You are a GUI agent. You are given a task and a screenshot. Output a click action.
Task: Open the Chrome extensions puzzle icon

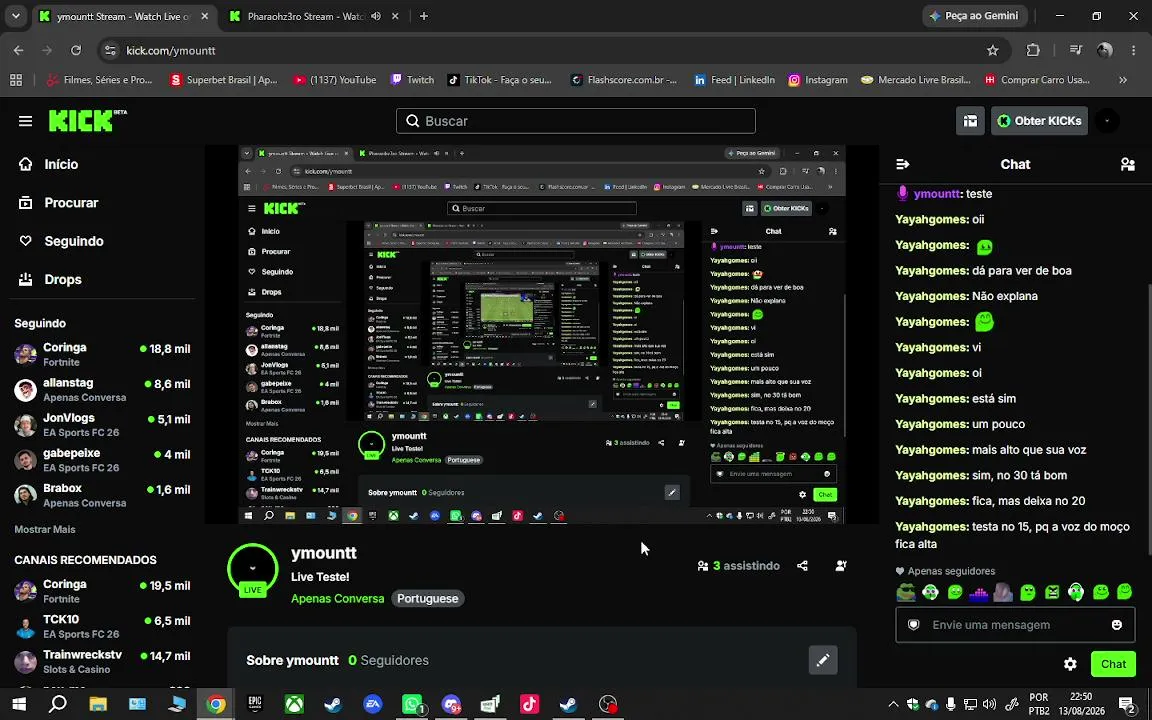click(x=1033, y=50)
